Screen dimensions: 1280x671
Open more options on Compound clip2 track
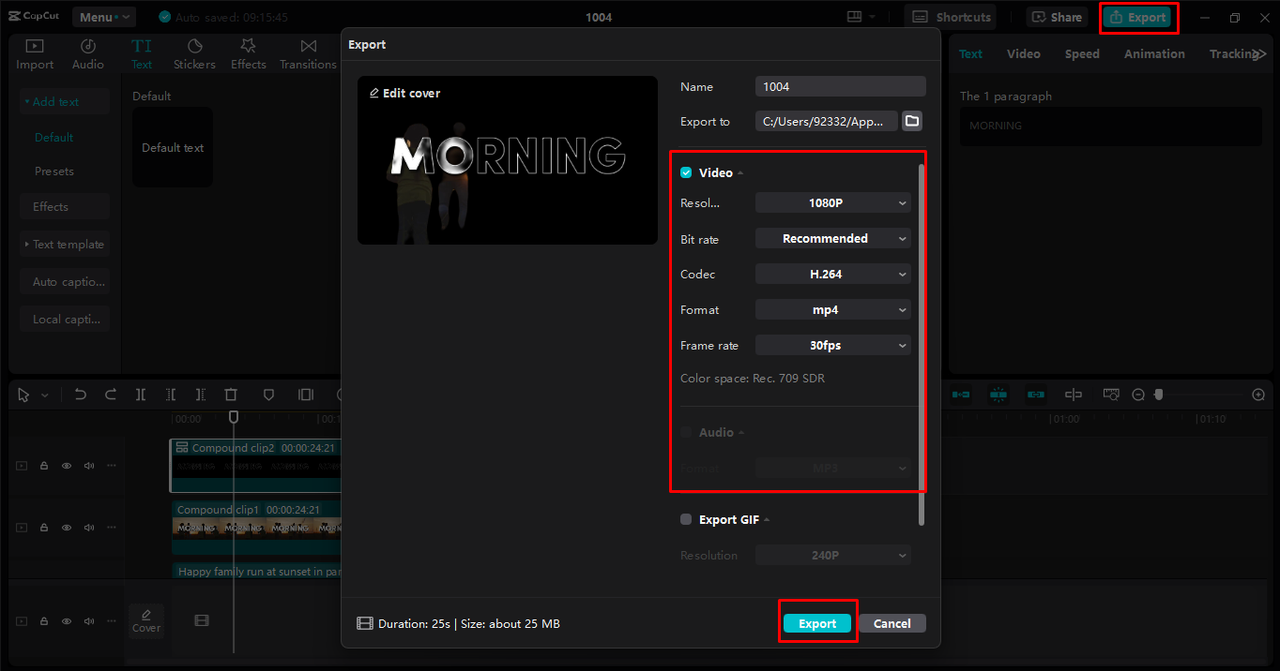[112, 466]
